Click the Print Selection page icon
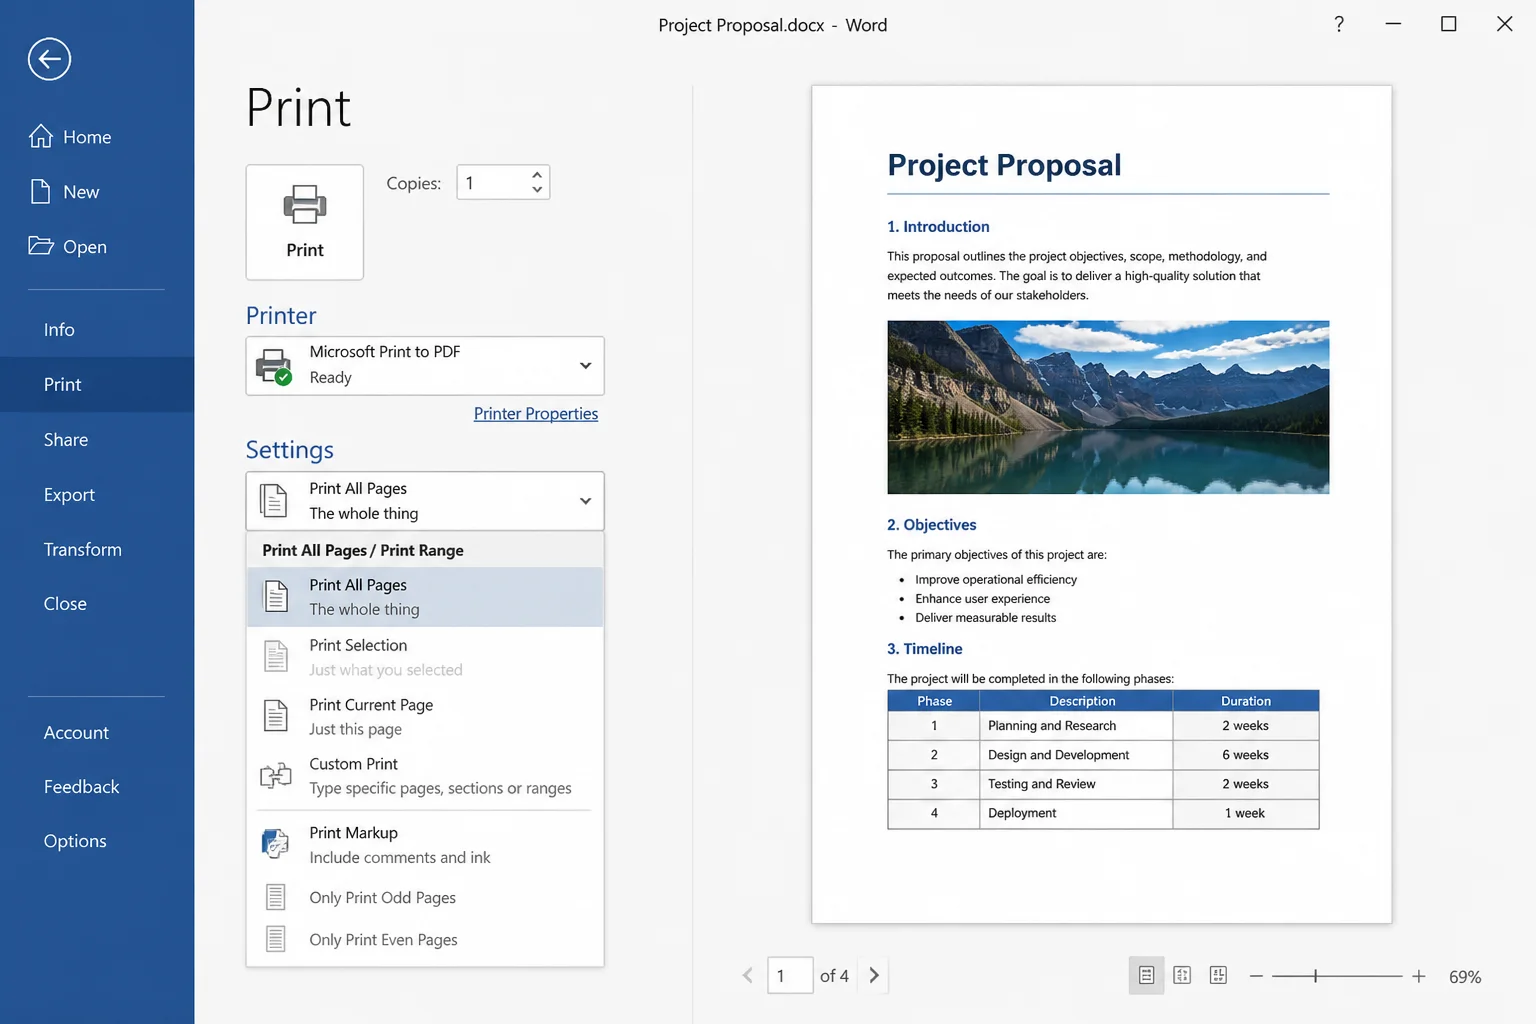The image size is (1536, 1024). click(276, 657)
